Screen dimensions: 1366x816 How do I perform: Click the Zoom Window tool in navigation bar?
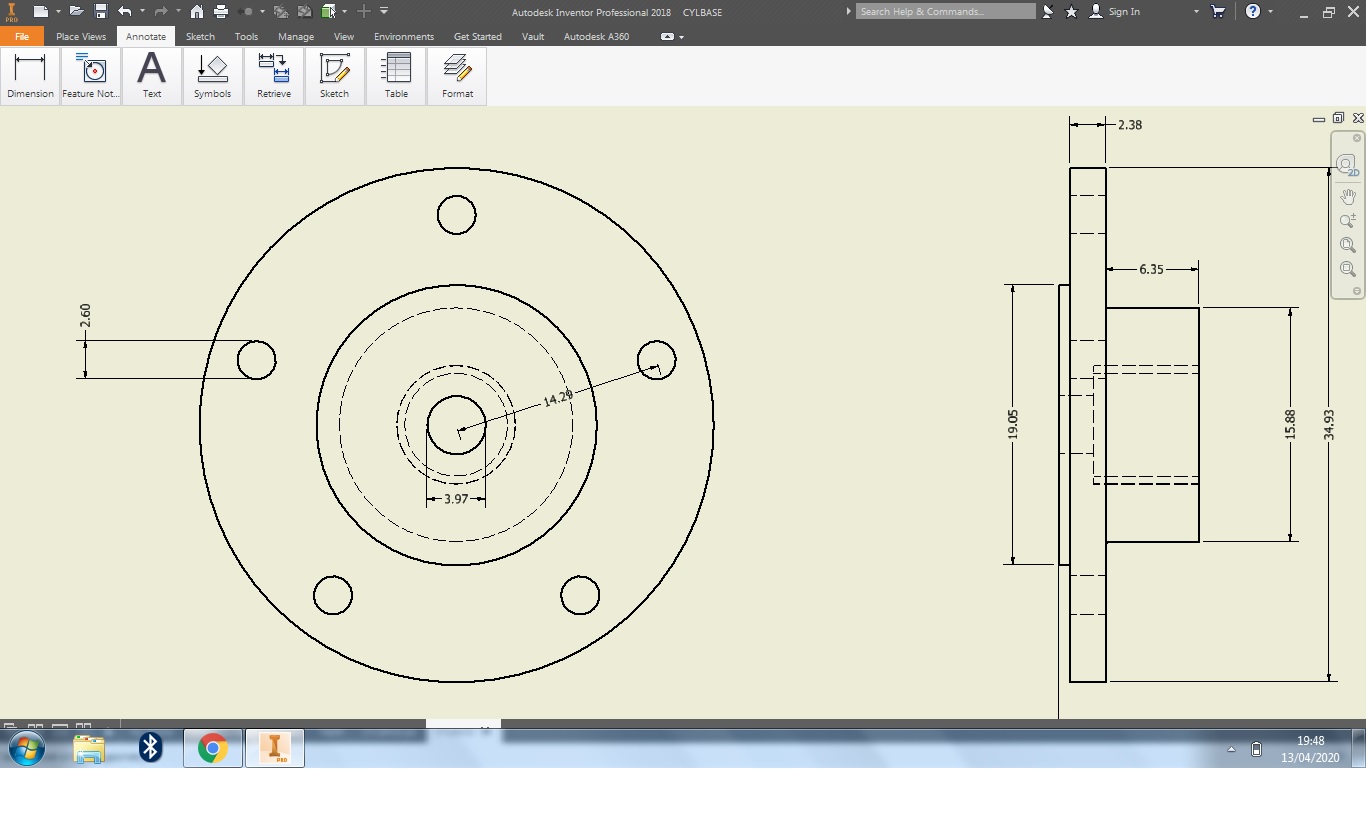point(1348,269)
